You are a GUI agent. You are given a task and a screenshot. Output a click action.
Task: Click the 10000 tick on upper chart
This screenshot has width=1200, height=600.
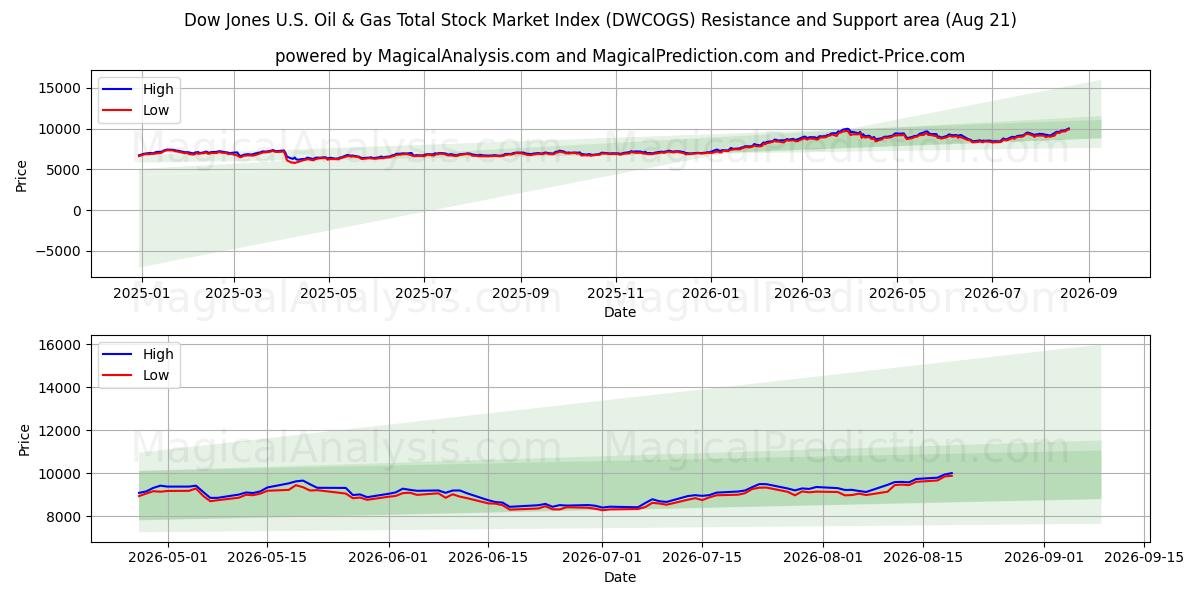click(x=62, y=129)
